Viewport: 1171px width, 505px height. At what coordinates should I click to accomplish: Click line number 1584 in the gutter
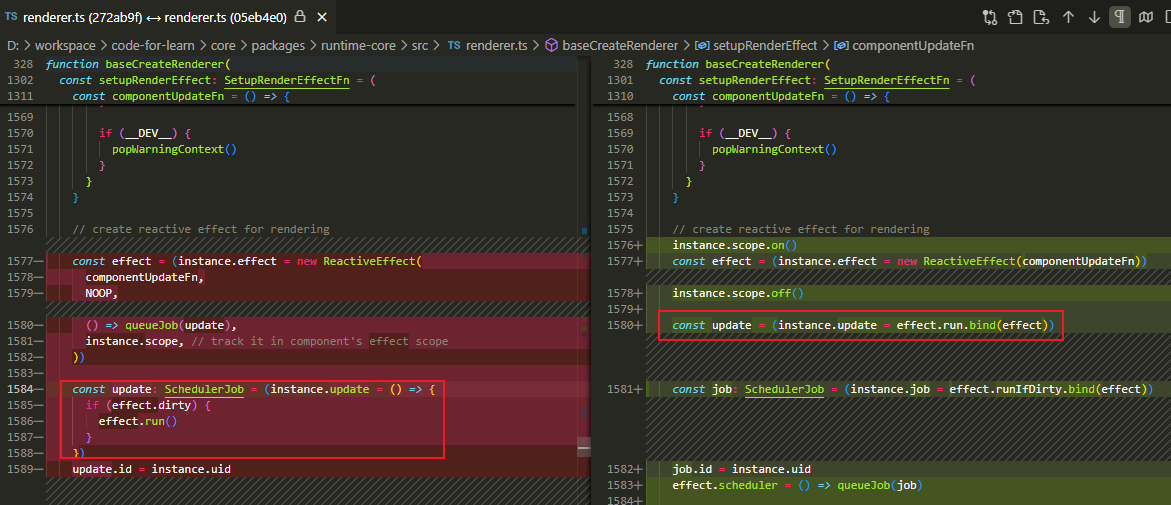coord(18,389)
